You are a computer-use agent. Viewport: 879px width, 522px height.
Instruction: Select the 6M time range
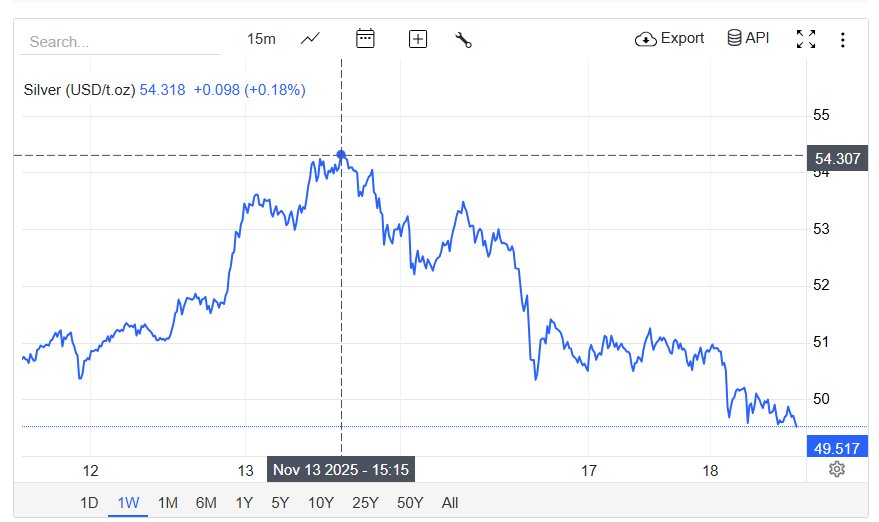pos(206,503)
